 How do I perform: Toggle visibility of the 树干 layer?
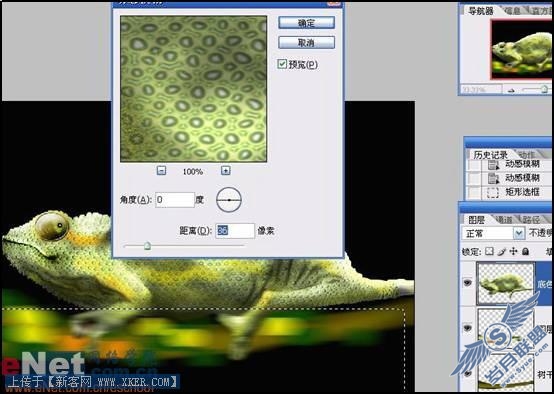point(467,373)
